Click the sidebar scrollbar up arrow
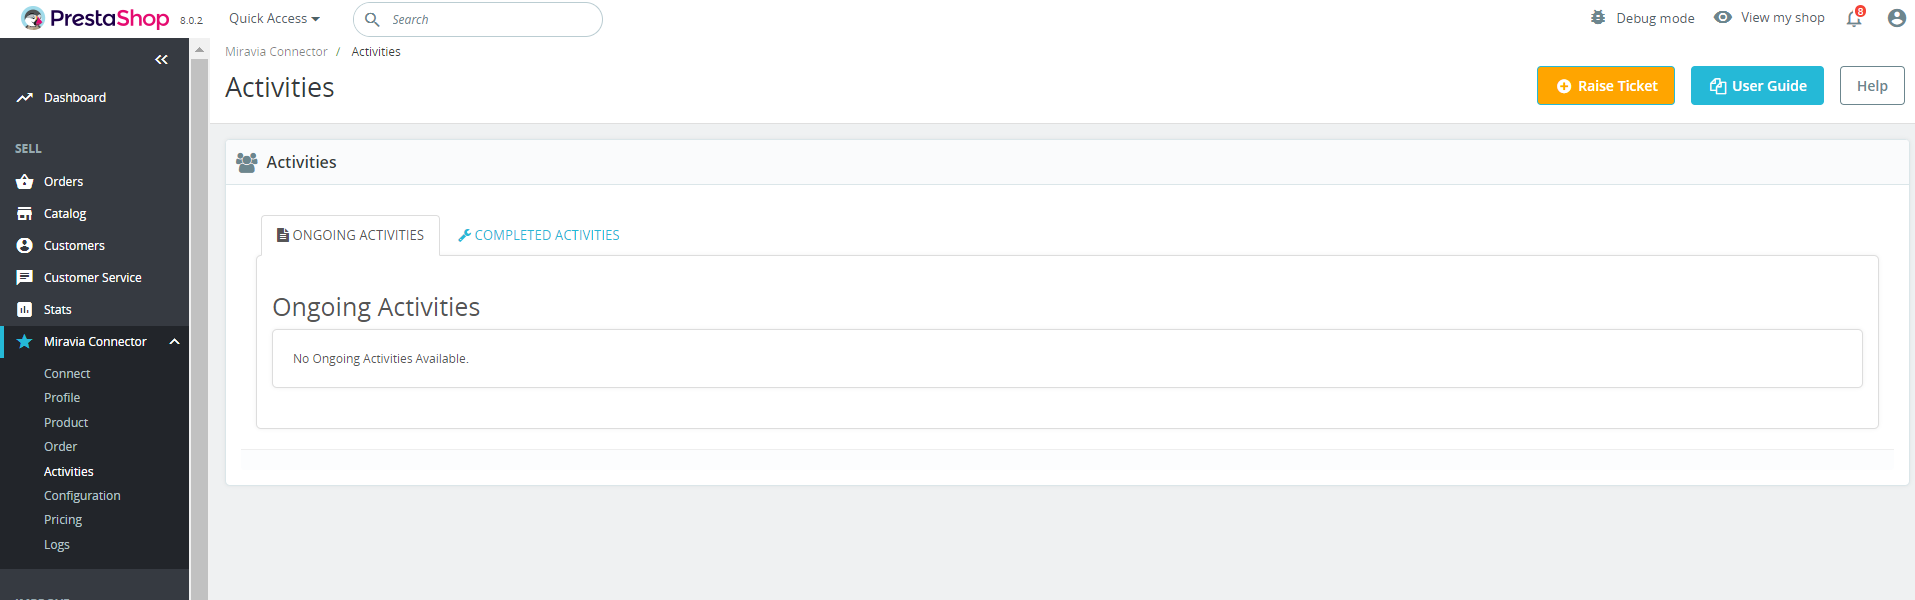Image resolution: width=1915 pixels, height=600 pixels. point(199,49)
